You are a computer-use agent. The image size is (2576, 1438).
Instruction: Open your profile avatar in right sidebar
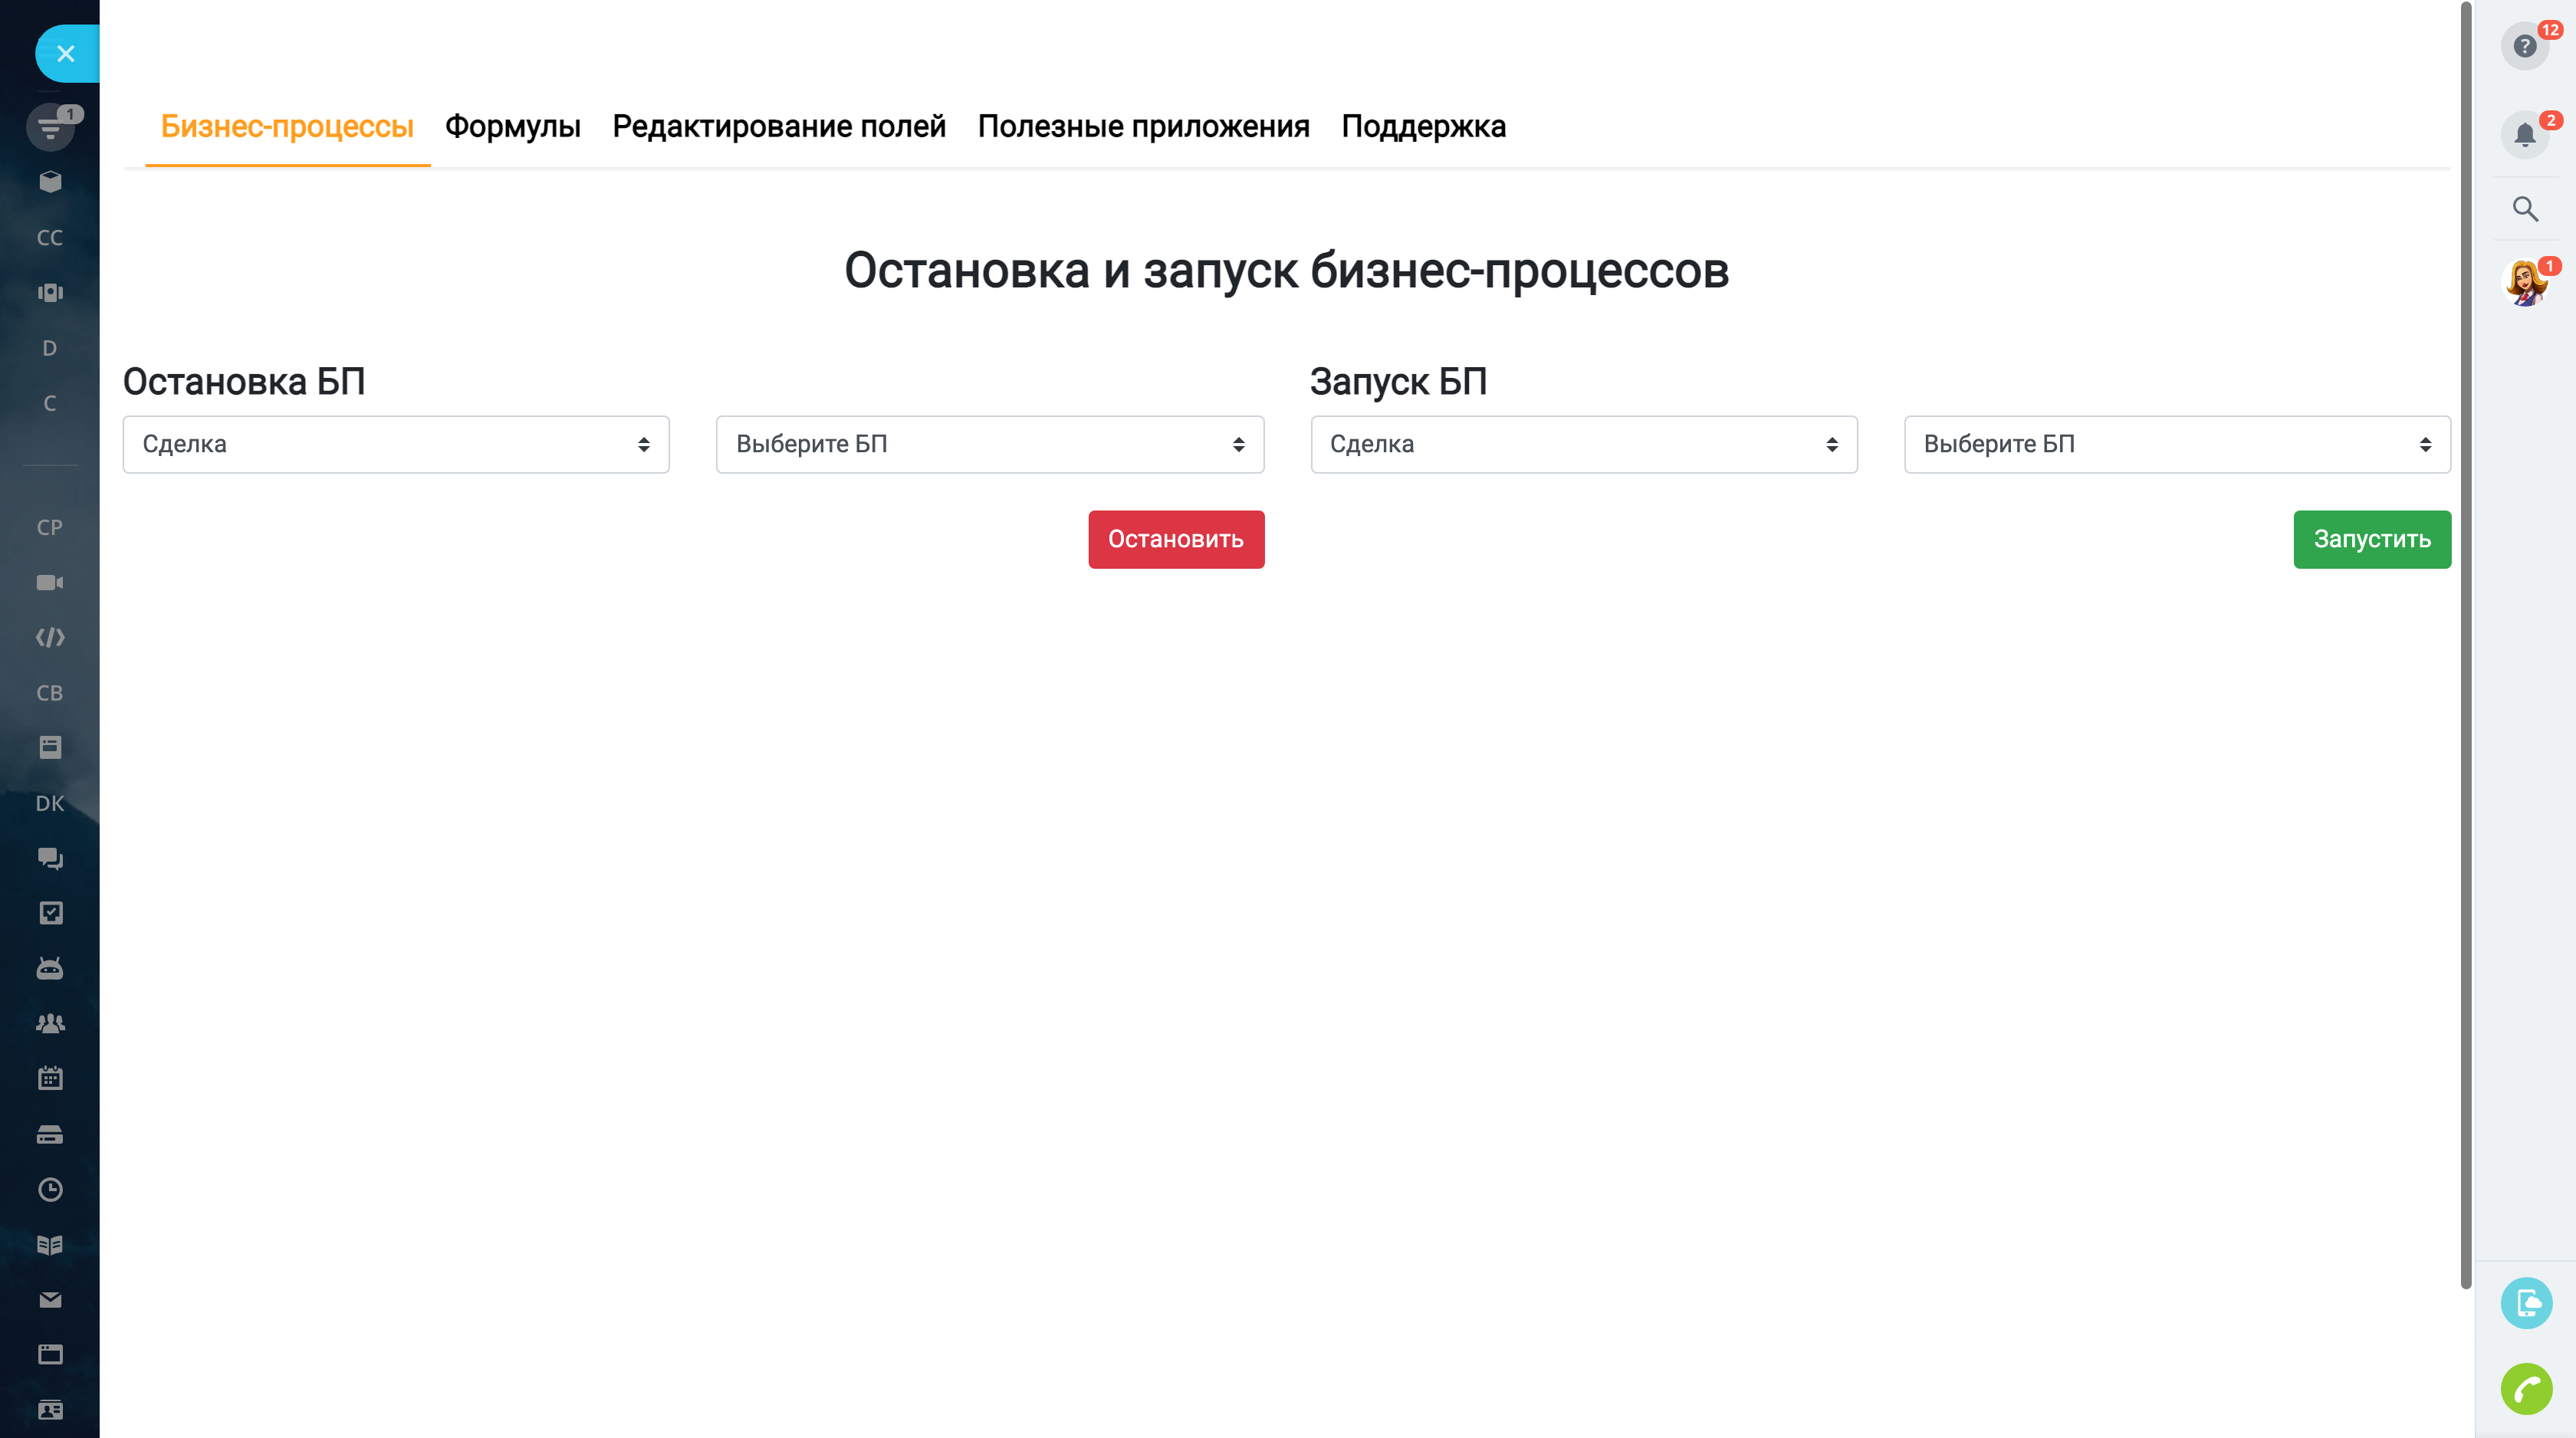click(x=2525, y=281)
